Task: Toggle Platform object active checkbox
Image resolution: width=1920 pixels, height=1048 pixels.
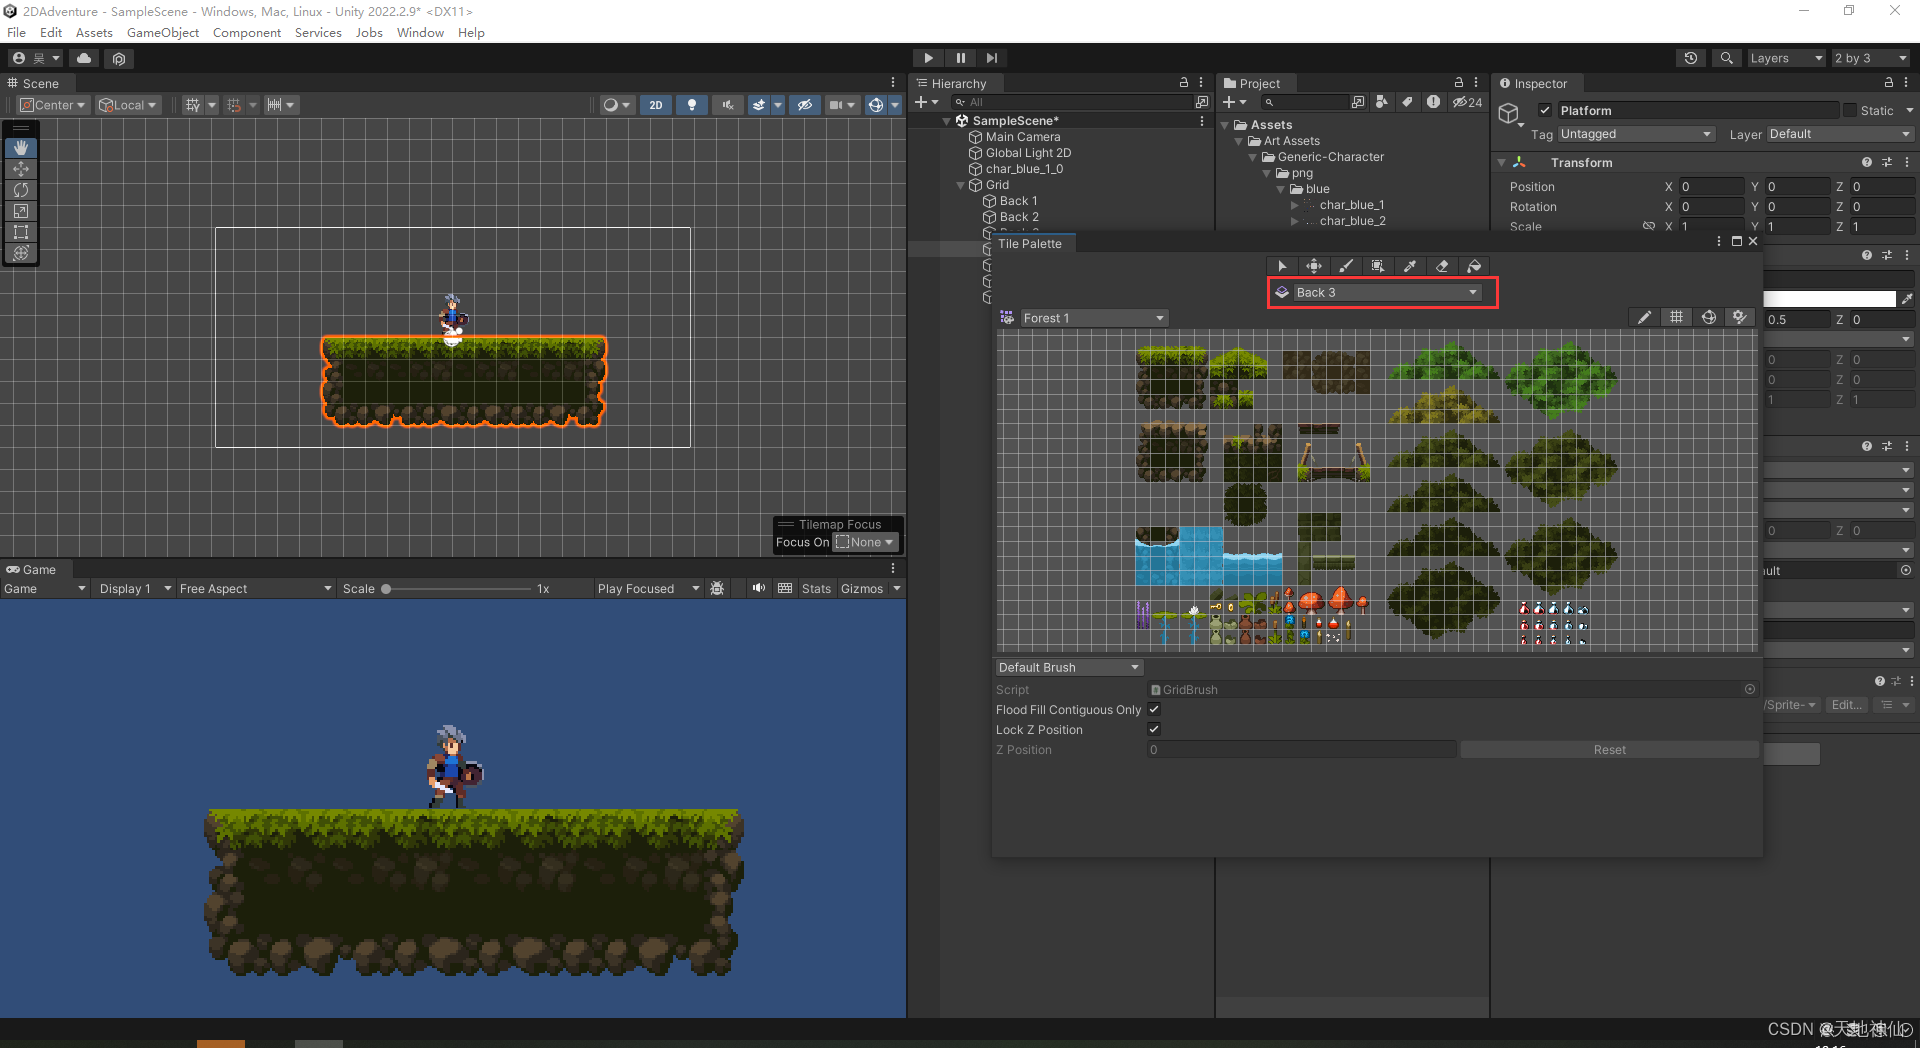Action: pos(1545,111)
